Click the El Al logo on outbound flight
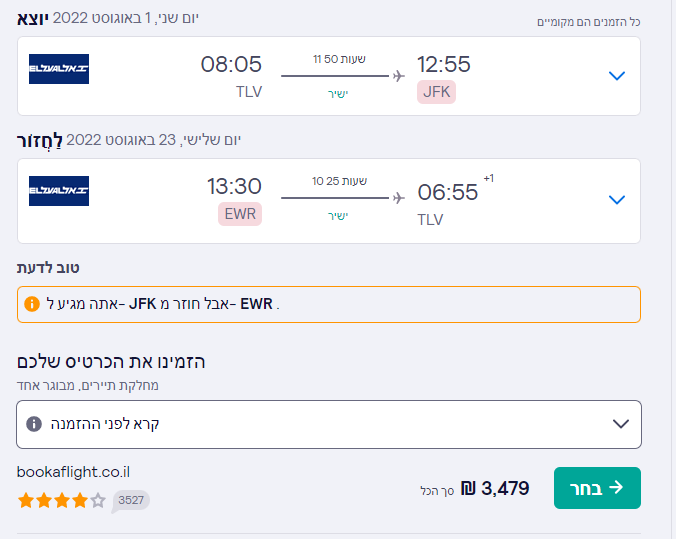The height and width of the screenshot is (539, 676). [59, 69]
